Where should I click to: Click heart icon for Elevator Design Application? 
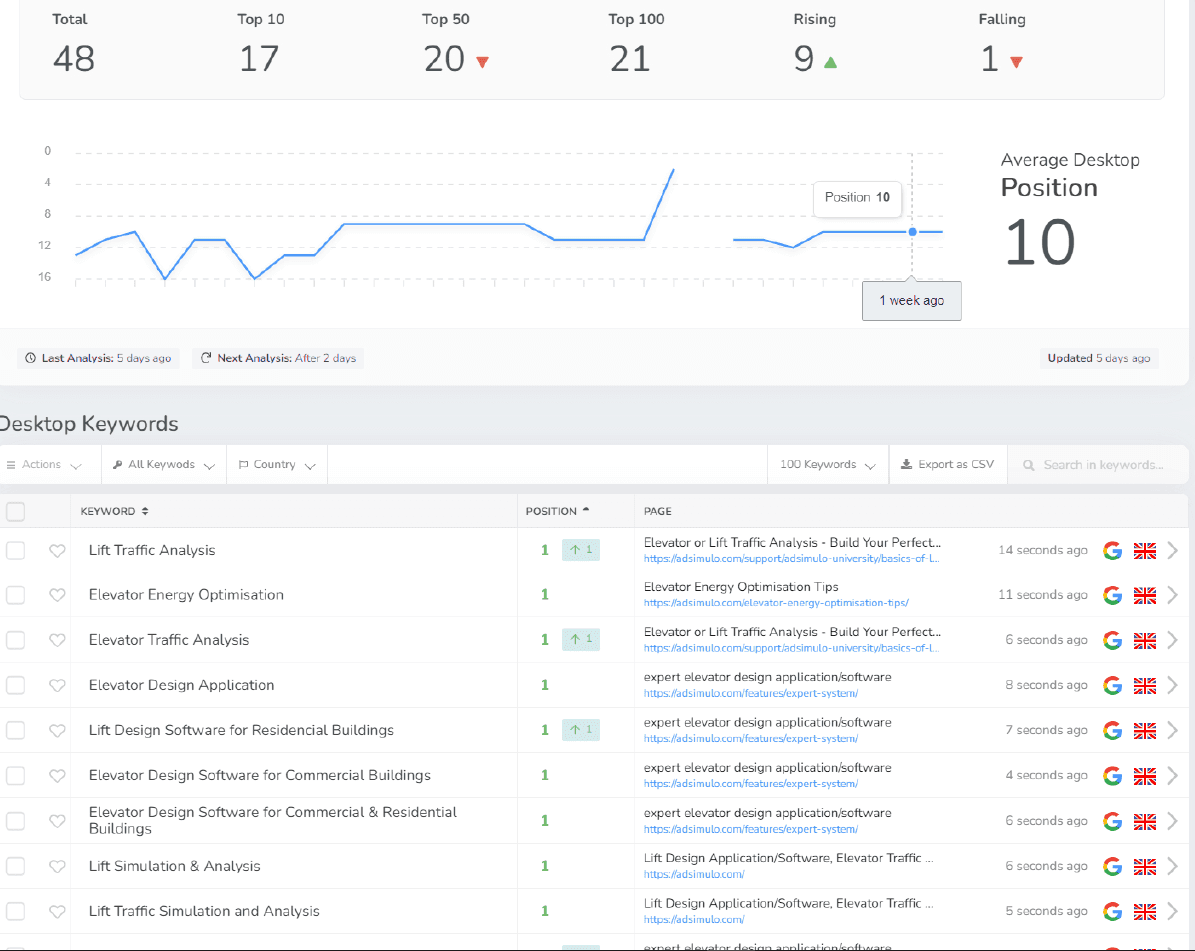57,686
